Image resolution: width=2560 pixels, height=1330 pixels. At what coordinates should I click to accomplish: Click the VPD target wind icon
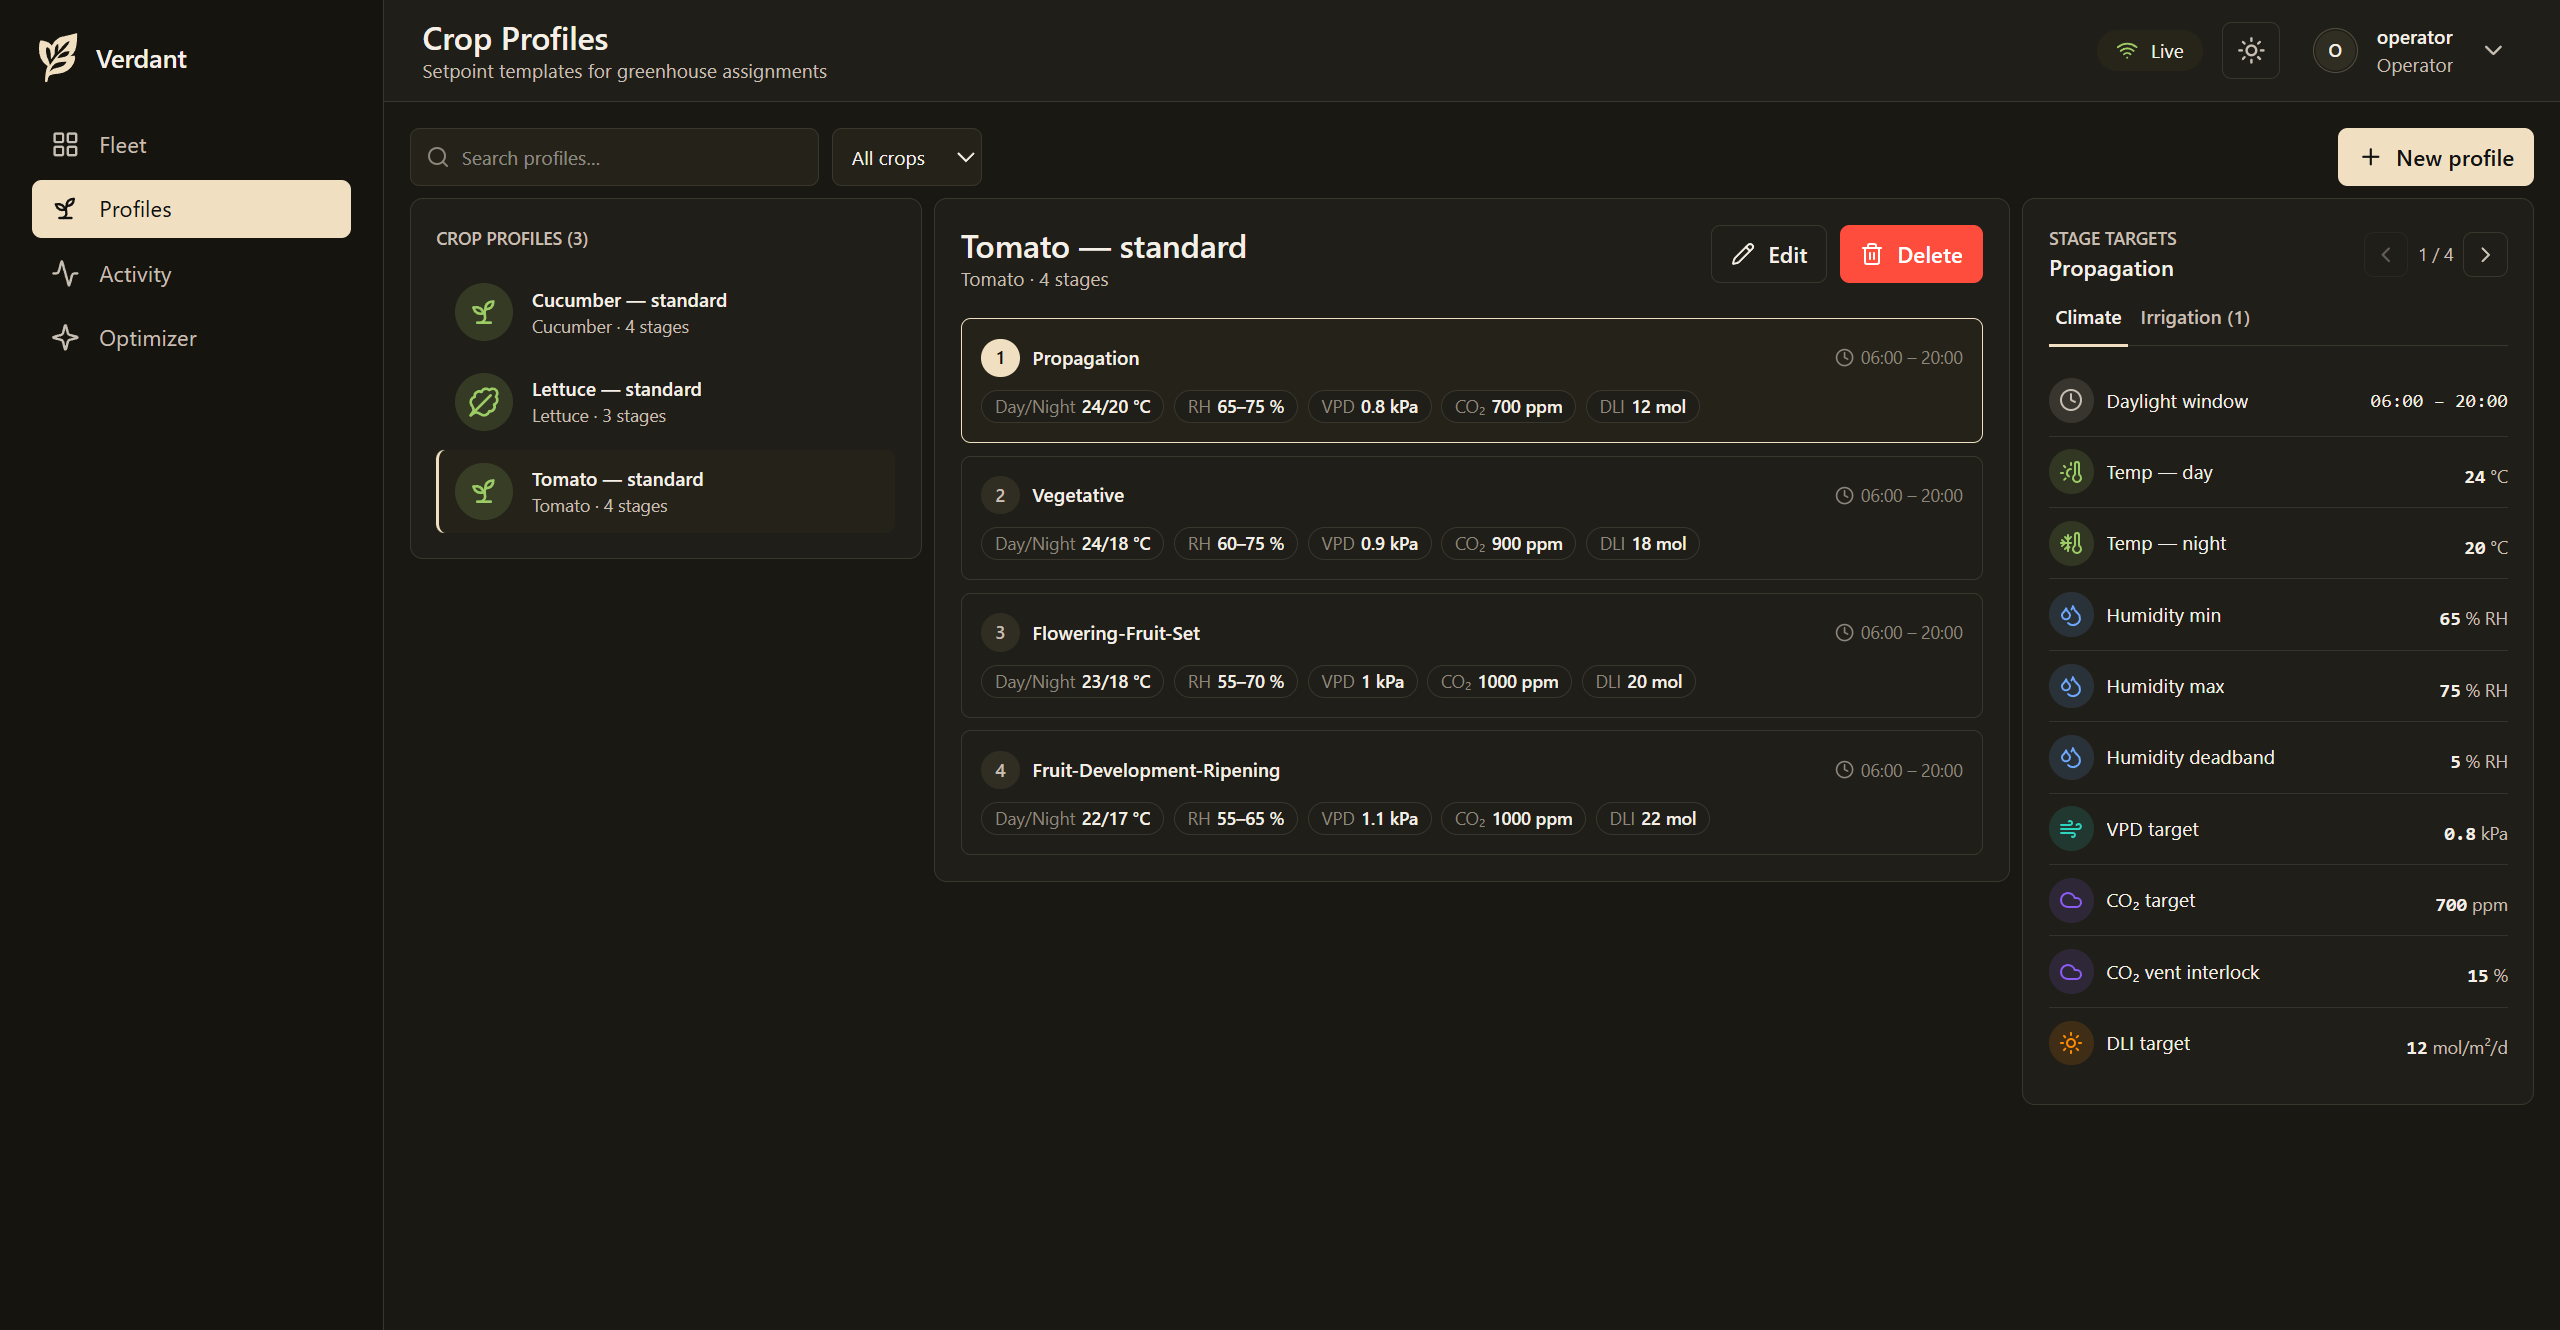[2071, 829]
